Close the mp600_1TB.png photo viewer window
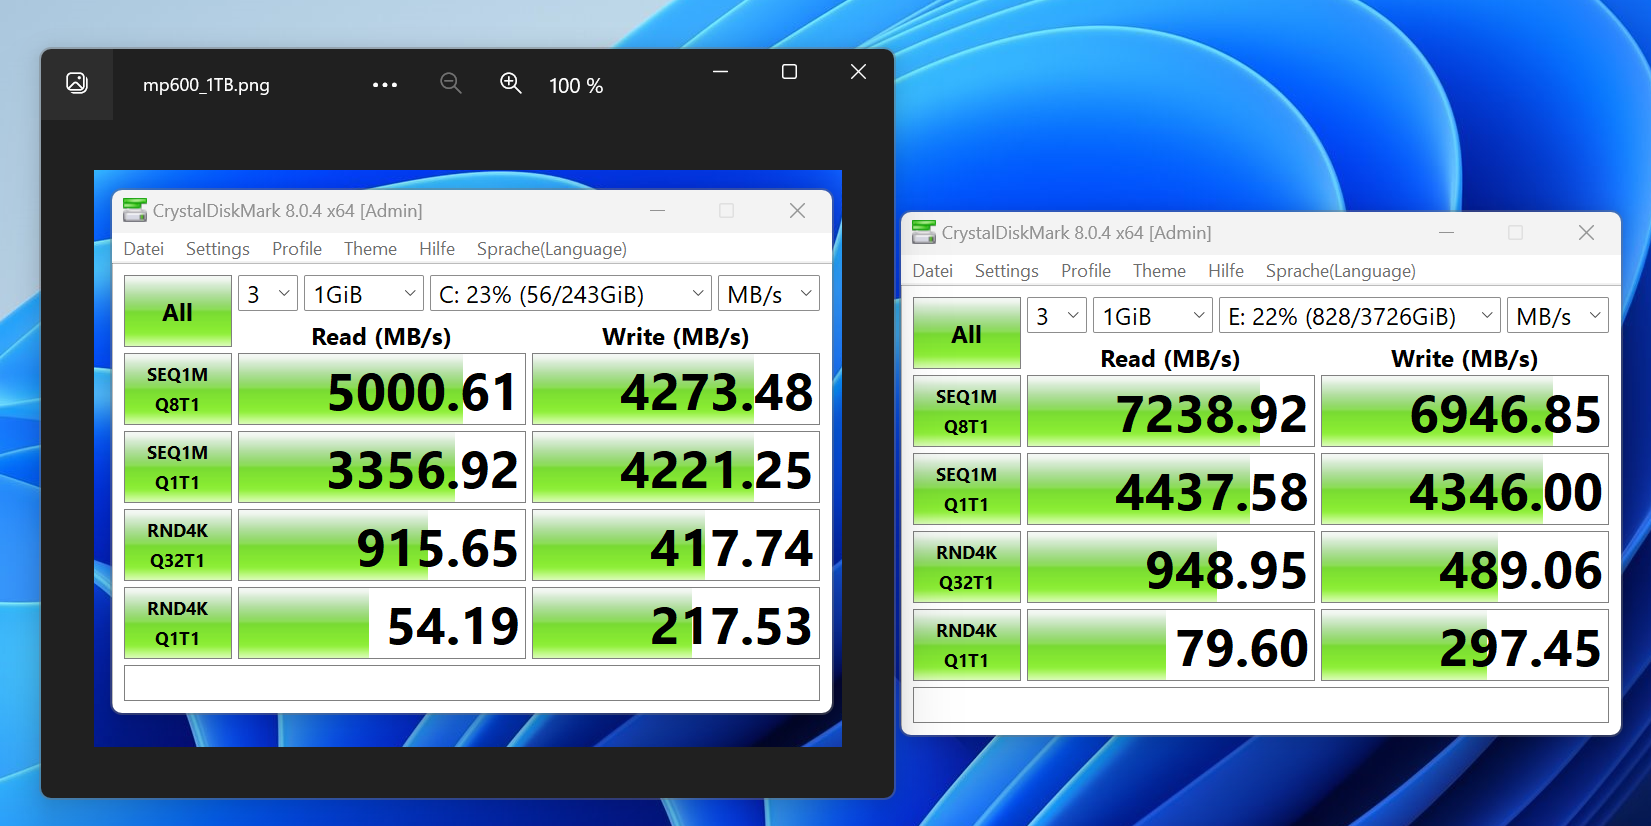The image size is (1651, 826). click(x=858, y=72)
